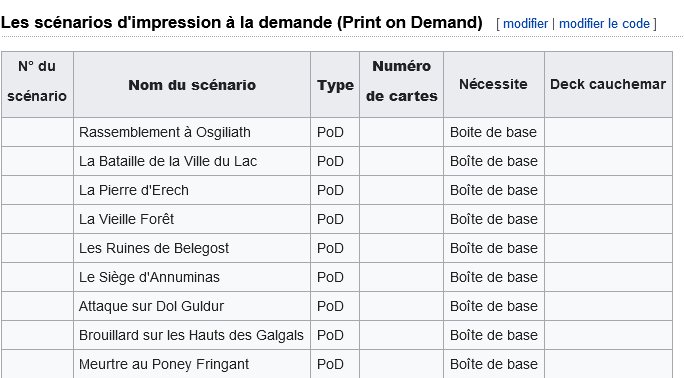Image resolution: width=684 pixels, height=378 pixels.
Task: Select 'Meurtre au Poney Fringant' cell
Action: (x=192, y=364)
